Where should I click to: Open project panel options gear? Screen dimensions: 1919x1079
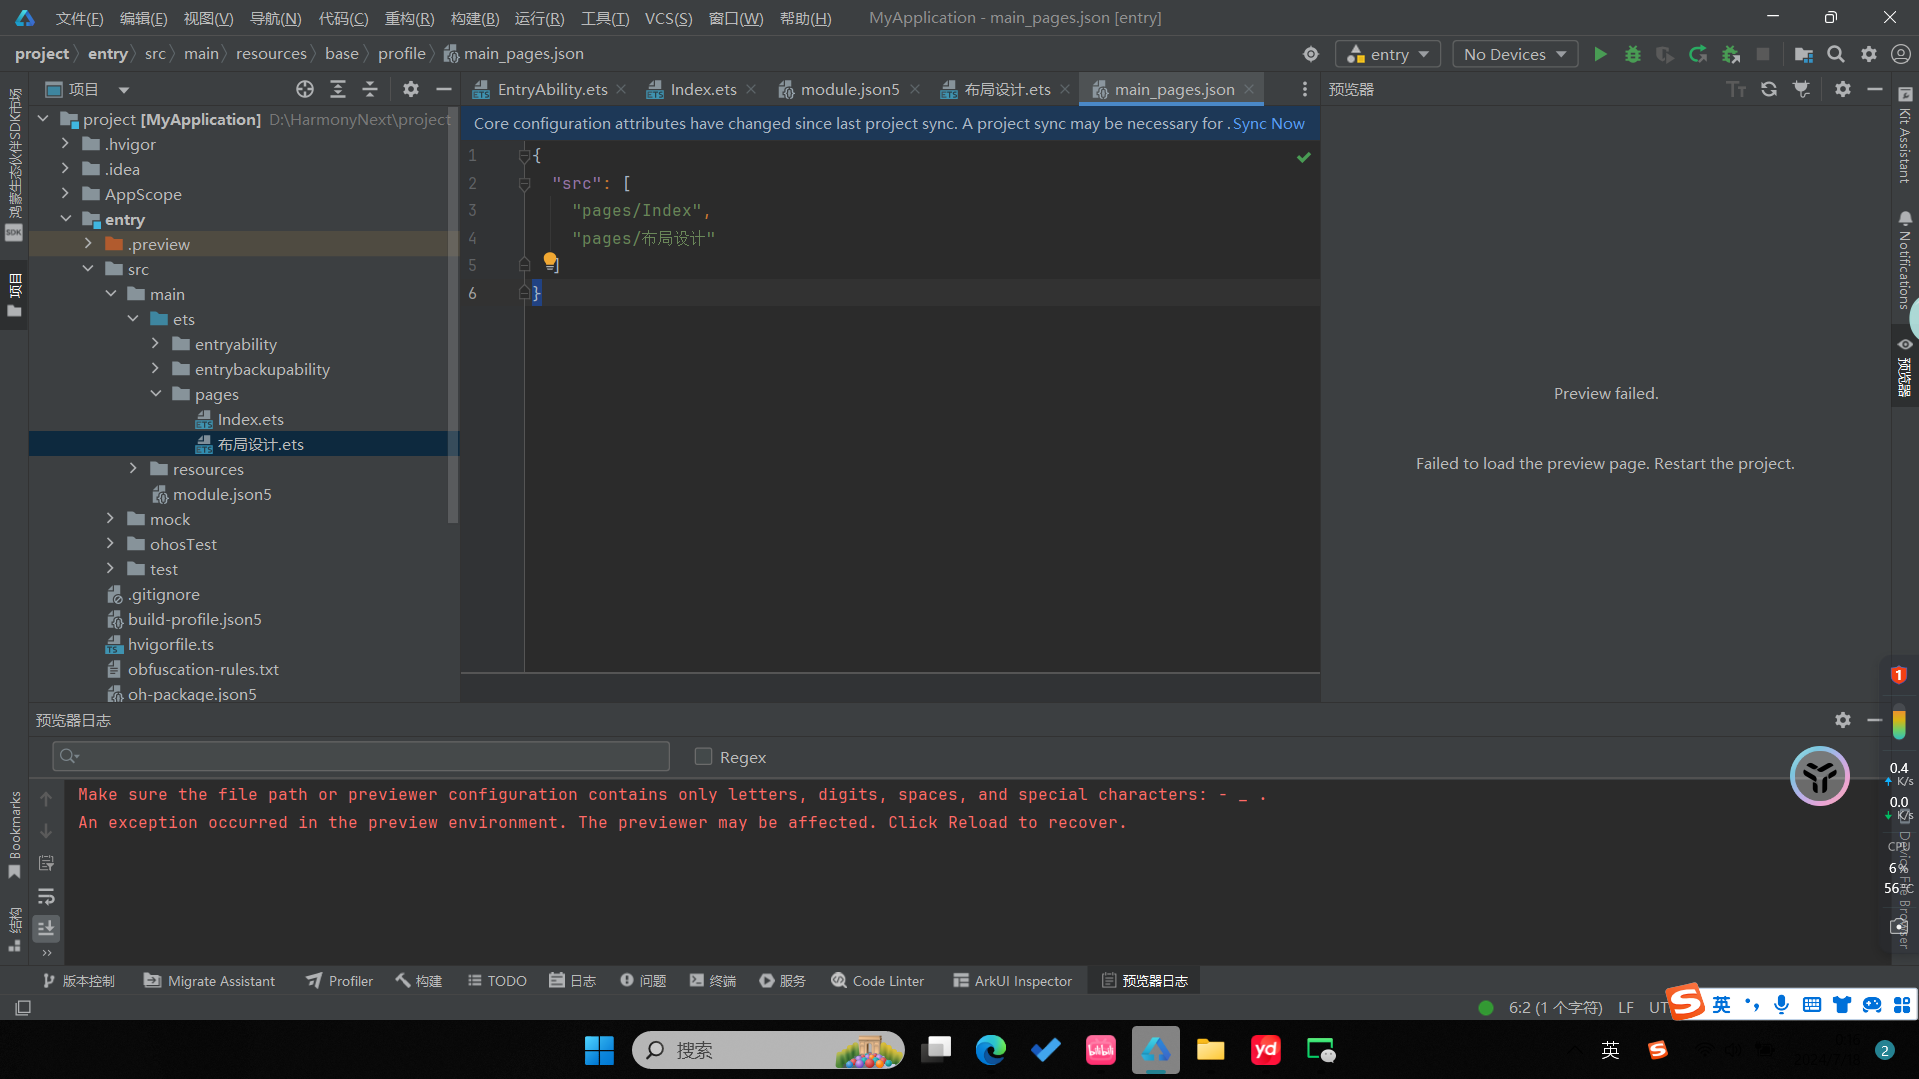(x=411, y=89)
